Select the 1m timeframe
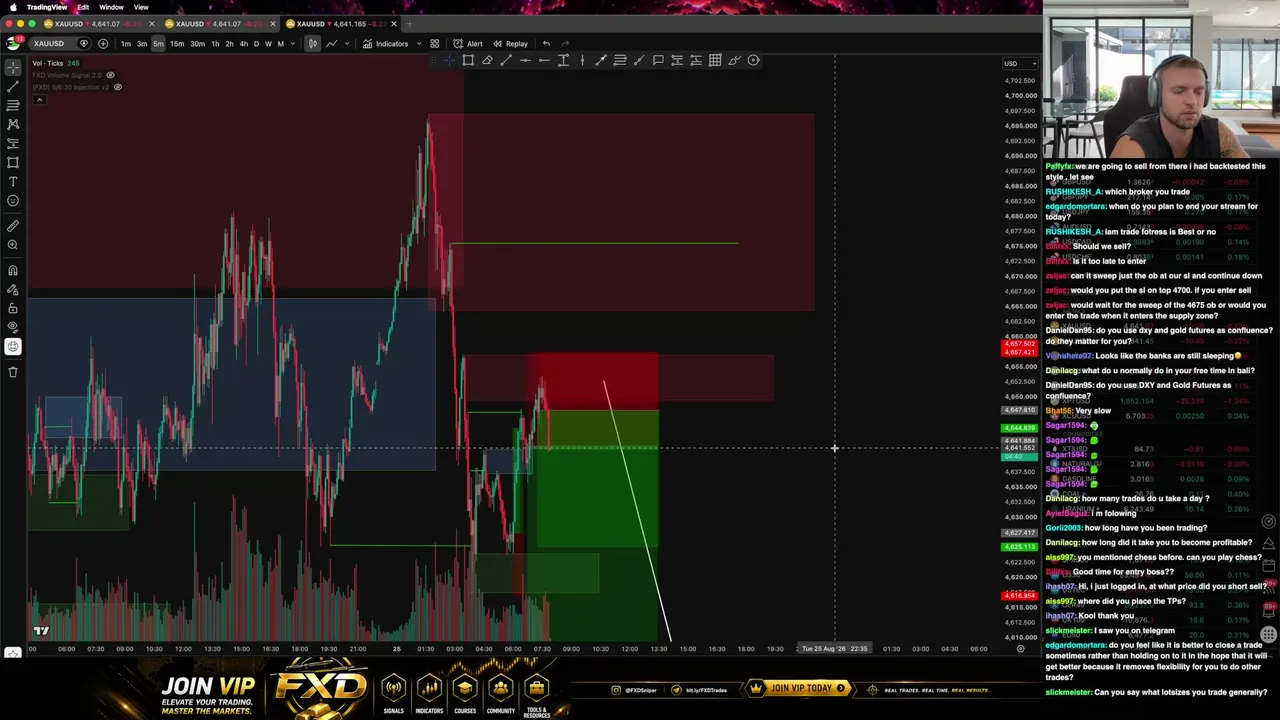This screenshot has width=1280, height=720. point(126,44)
